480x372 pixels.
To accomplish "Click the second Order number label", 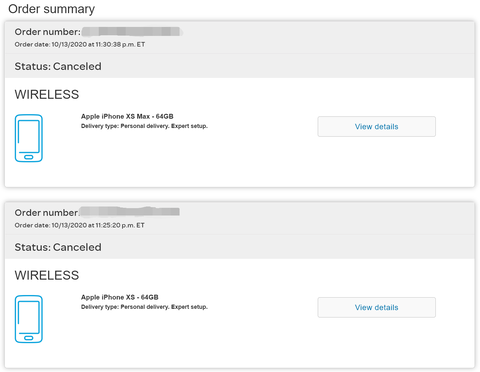I will (x=46, y=213).
